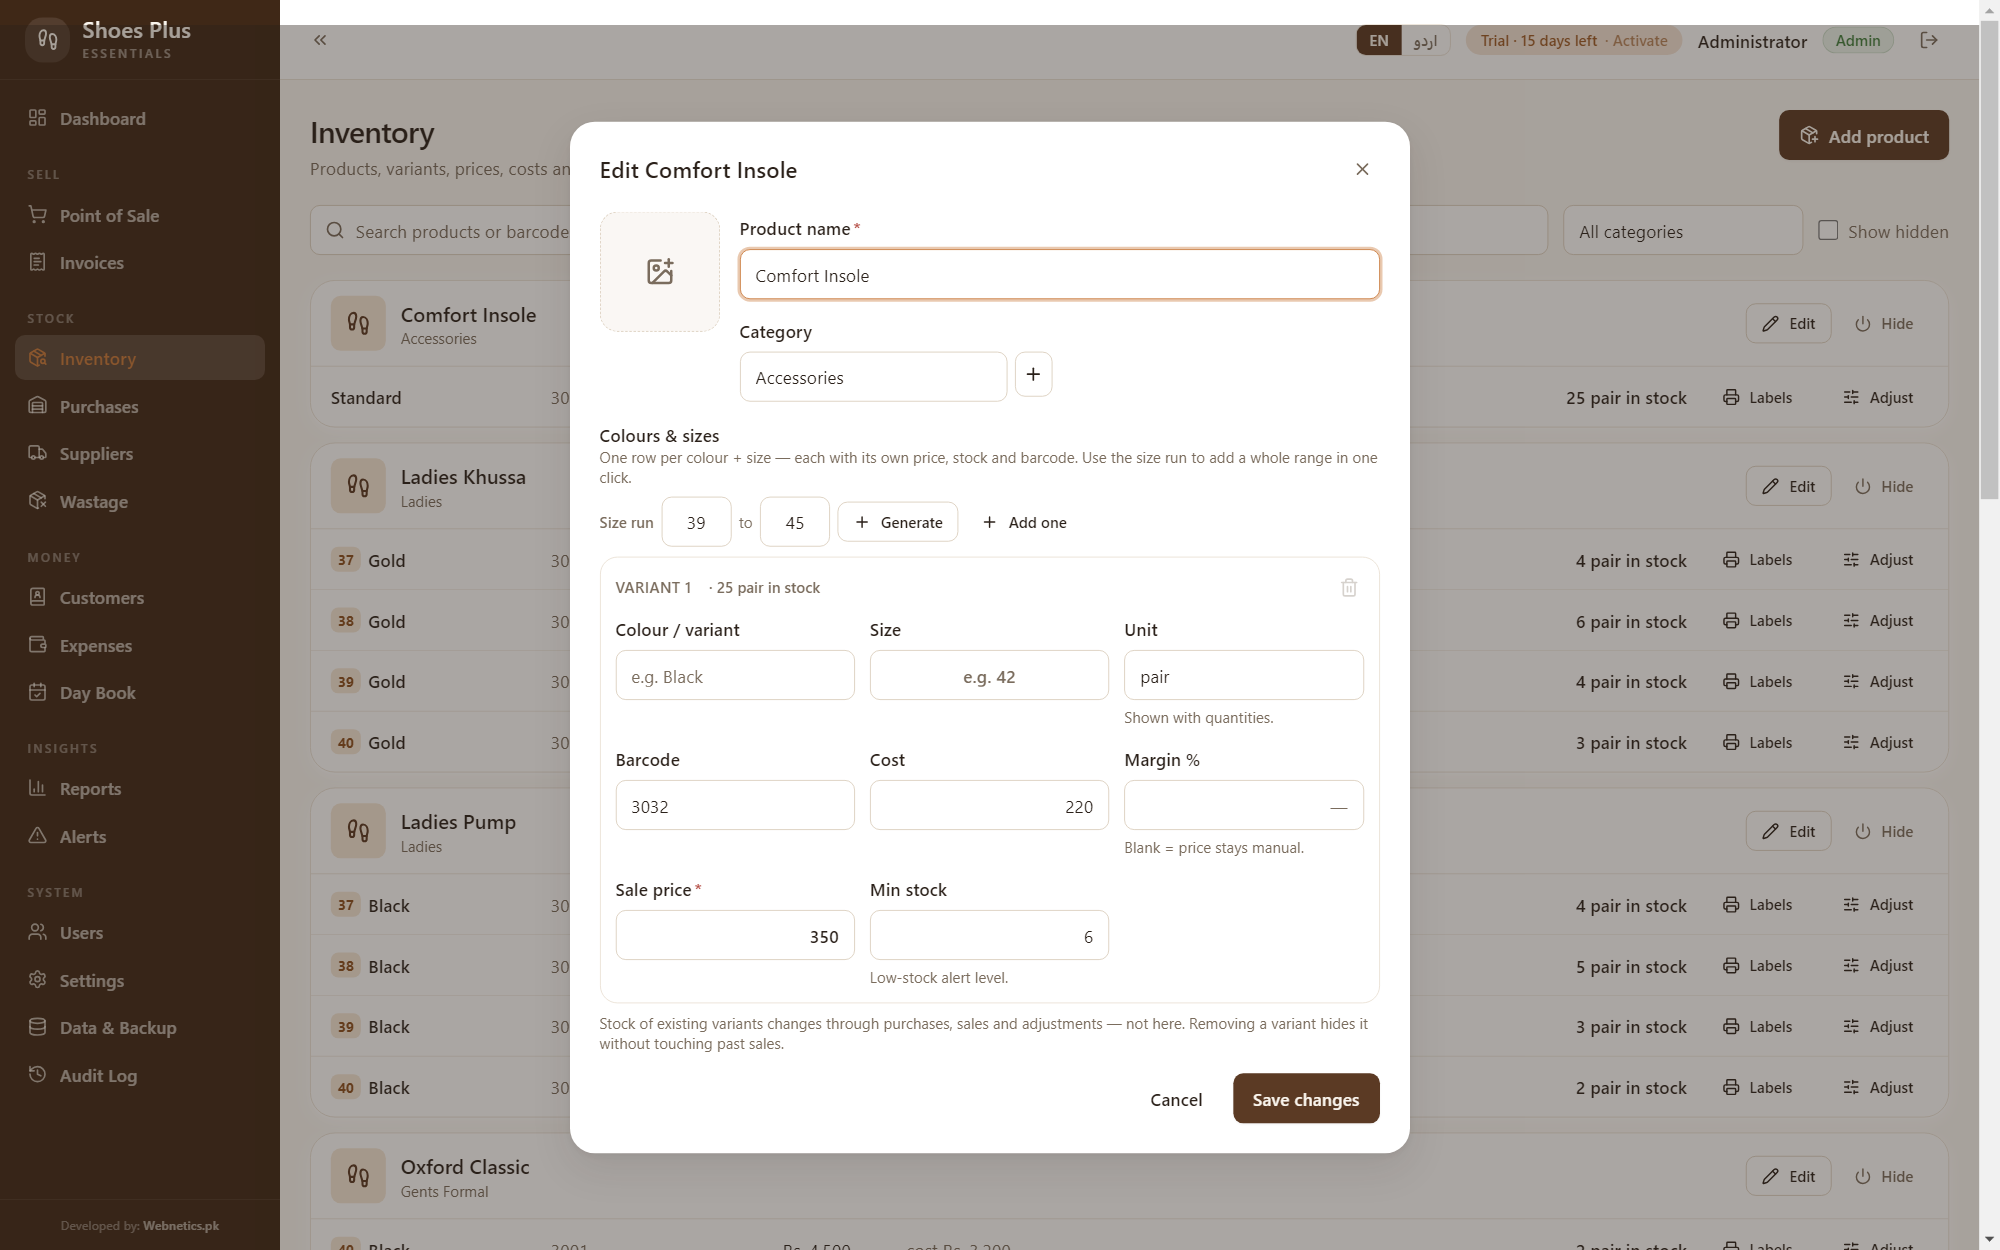The width and height of the screenshot is (2000, 1250).
Task: Switch language to EN
Action: [1379, 40]
